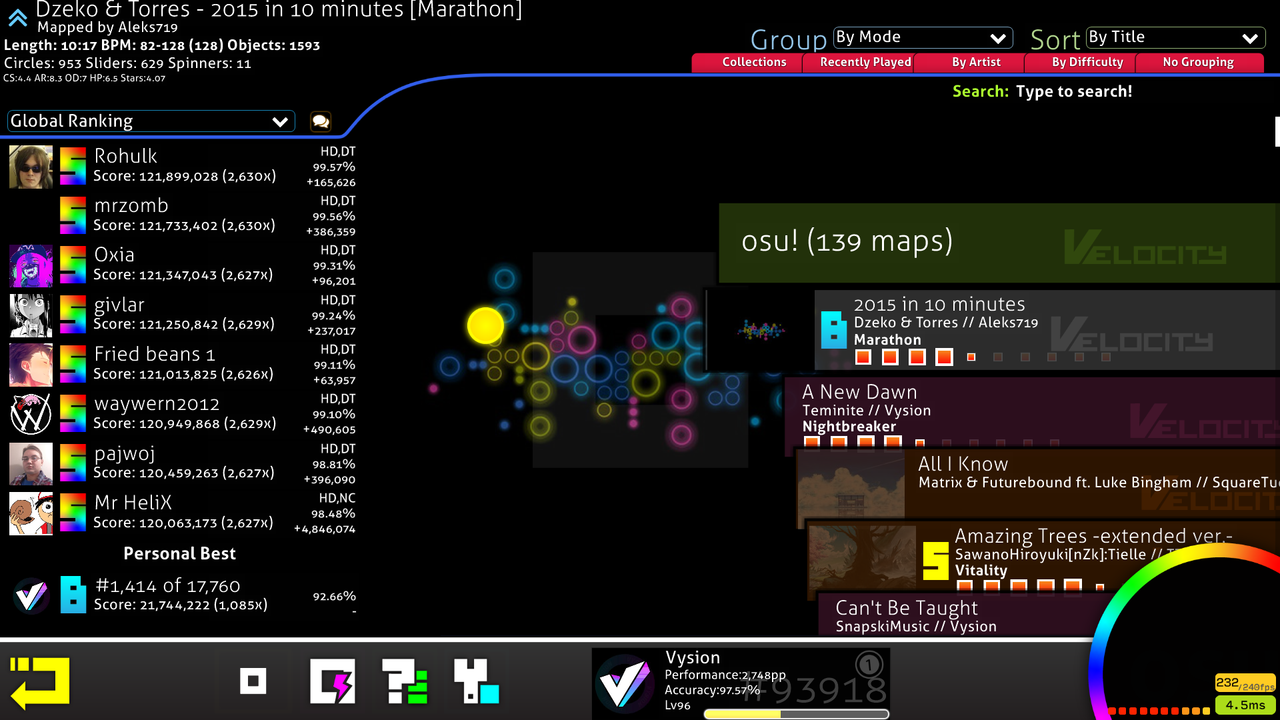Click the Mapped by Aleks719 text
The image size is (1280, 720).
tap(108, 28)
